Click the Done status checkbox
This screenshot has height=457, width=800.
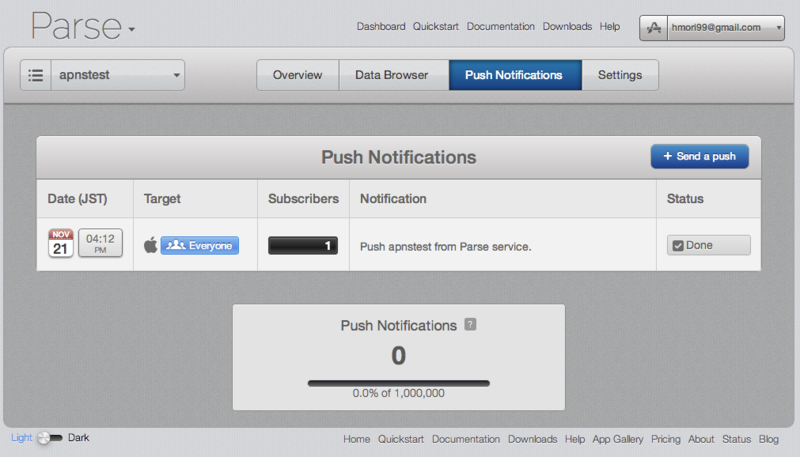(x=678, y=246)
